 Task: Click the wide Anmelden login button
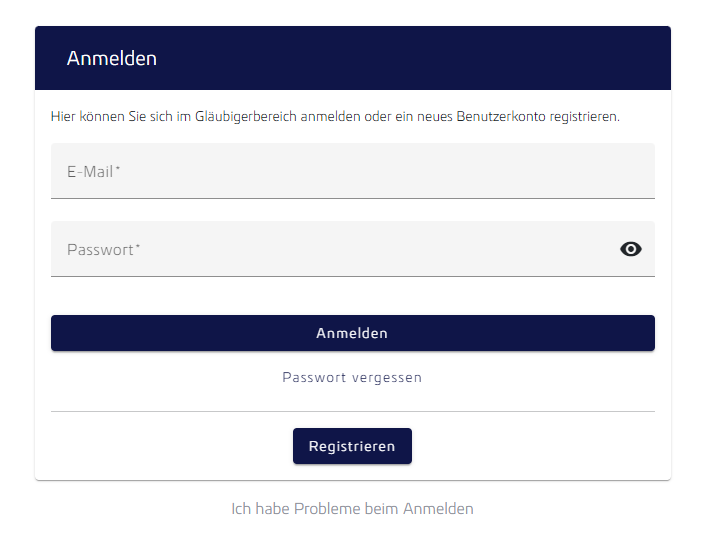353,333
